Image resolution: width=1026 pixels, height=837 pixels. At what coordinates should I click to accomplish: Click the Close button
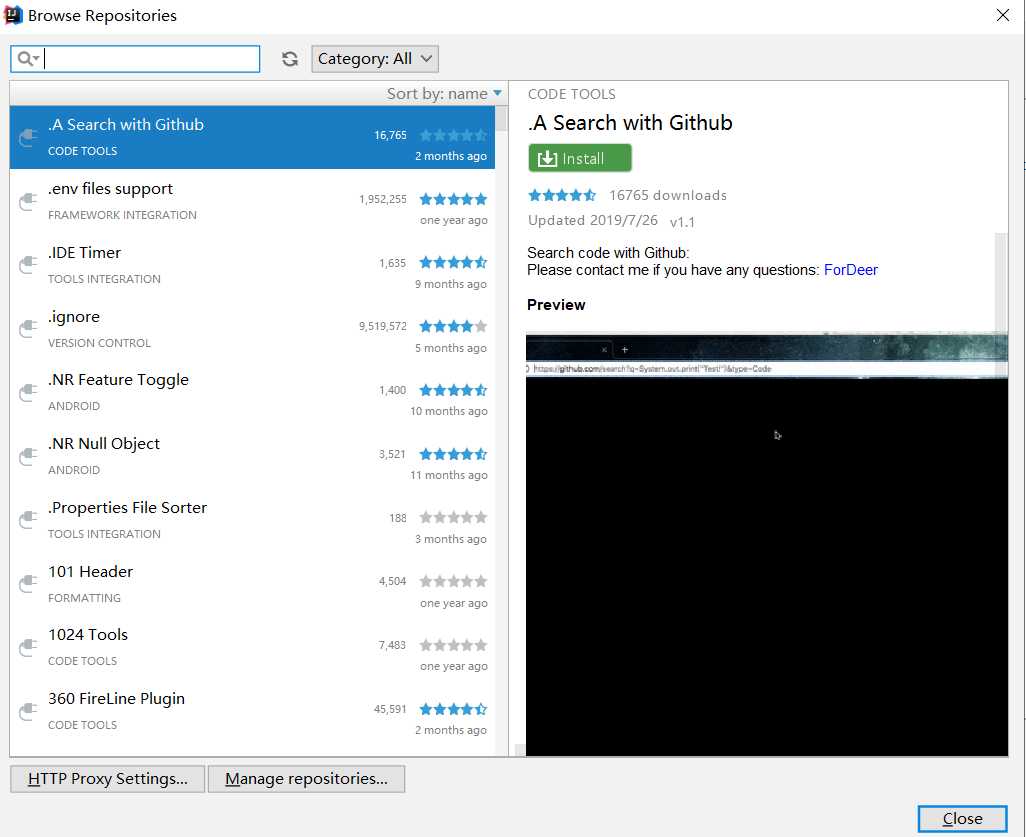click(963, 819)
